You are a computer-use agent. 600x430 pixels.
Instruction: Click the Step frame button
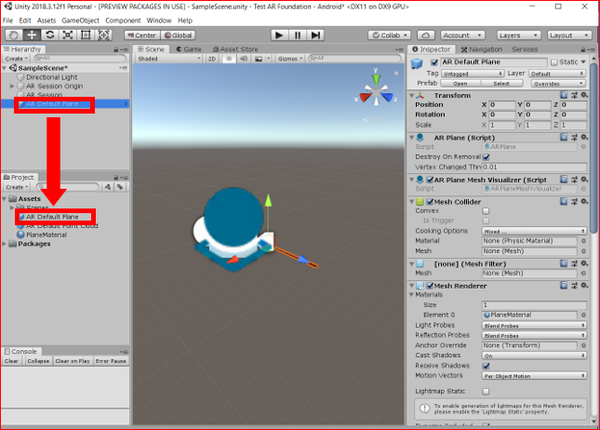(315, 35)
